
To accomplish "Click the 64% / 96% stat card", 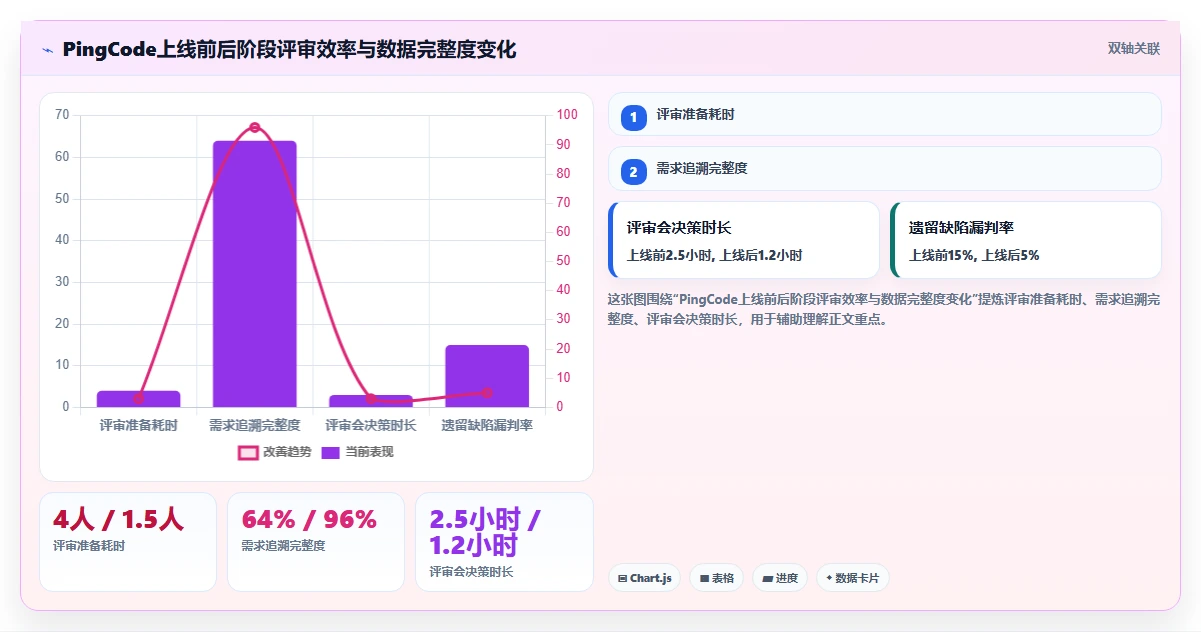I will (316, 542).
